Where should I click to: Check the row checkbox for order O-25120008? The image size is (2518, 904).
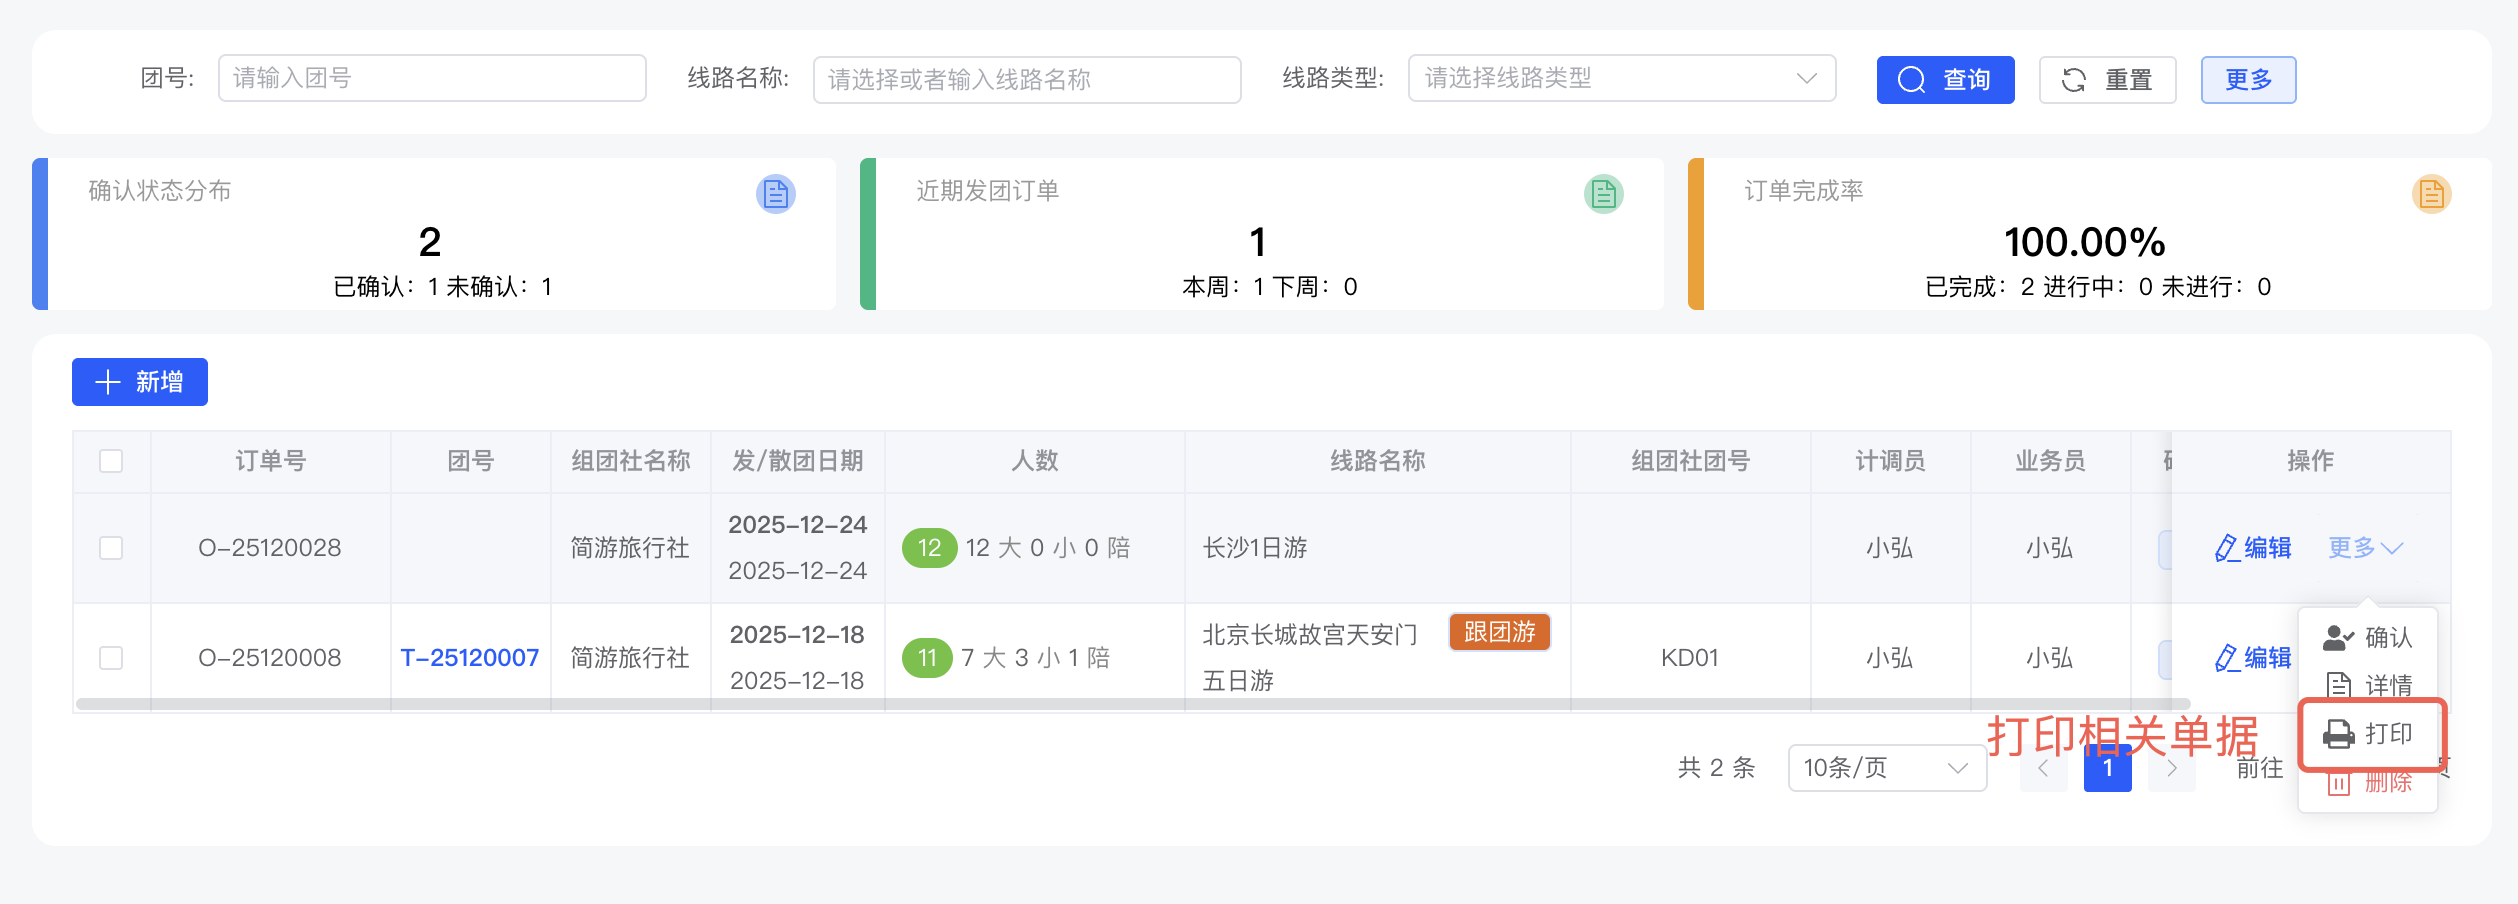pyautogui.click(x=110, y=657)
